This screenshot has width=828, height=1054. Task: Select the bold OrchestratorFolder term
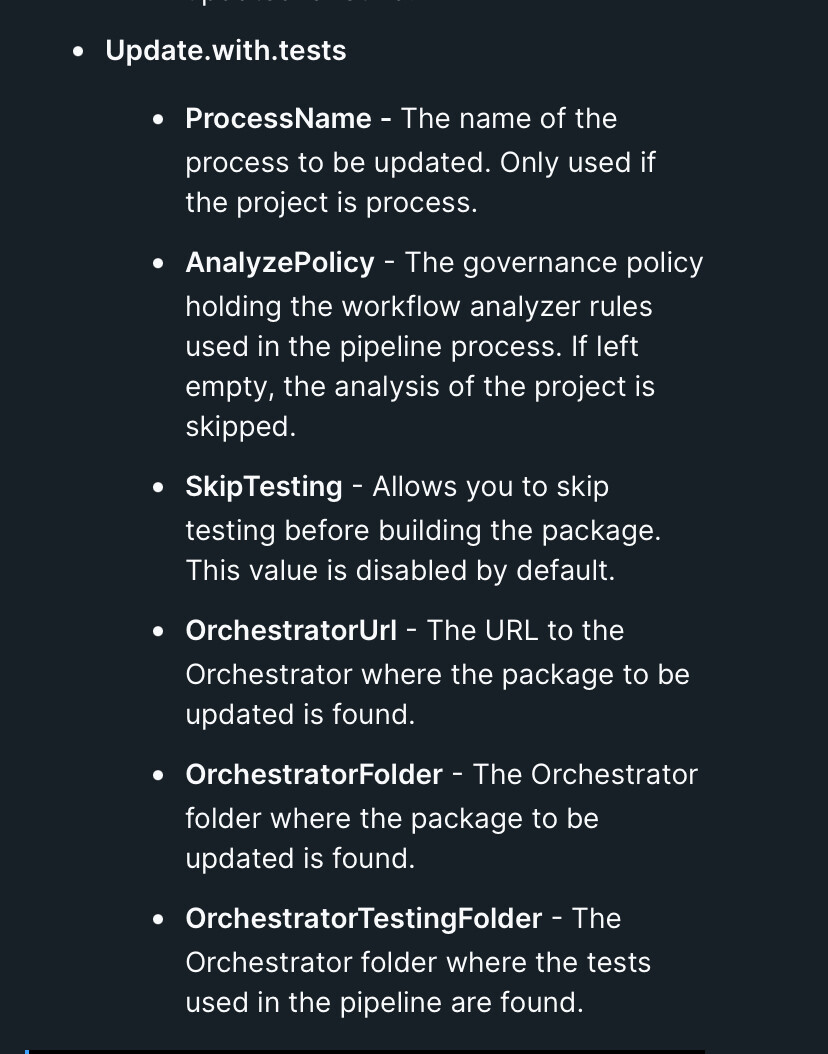coord(314,774)
